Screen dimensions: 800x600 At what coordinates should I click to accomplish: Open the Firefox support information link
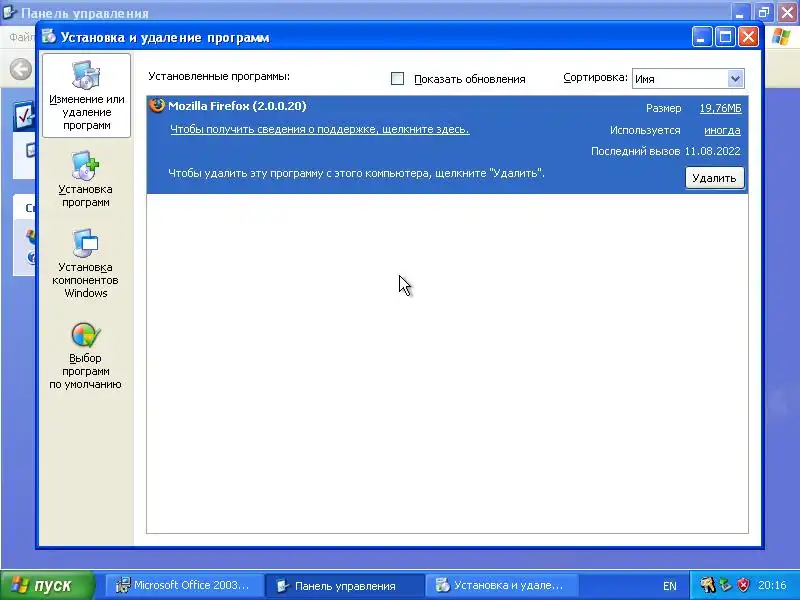[x=320, y=129]
